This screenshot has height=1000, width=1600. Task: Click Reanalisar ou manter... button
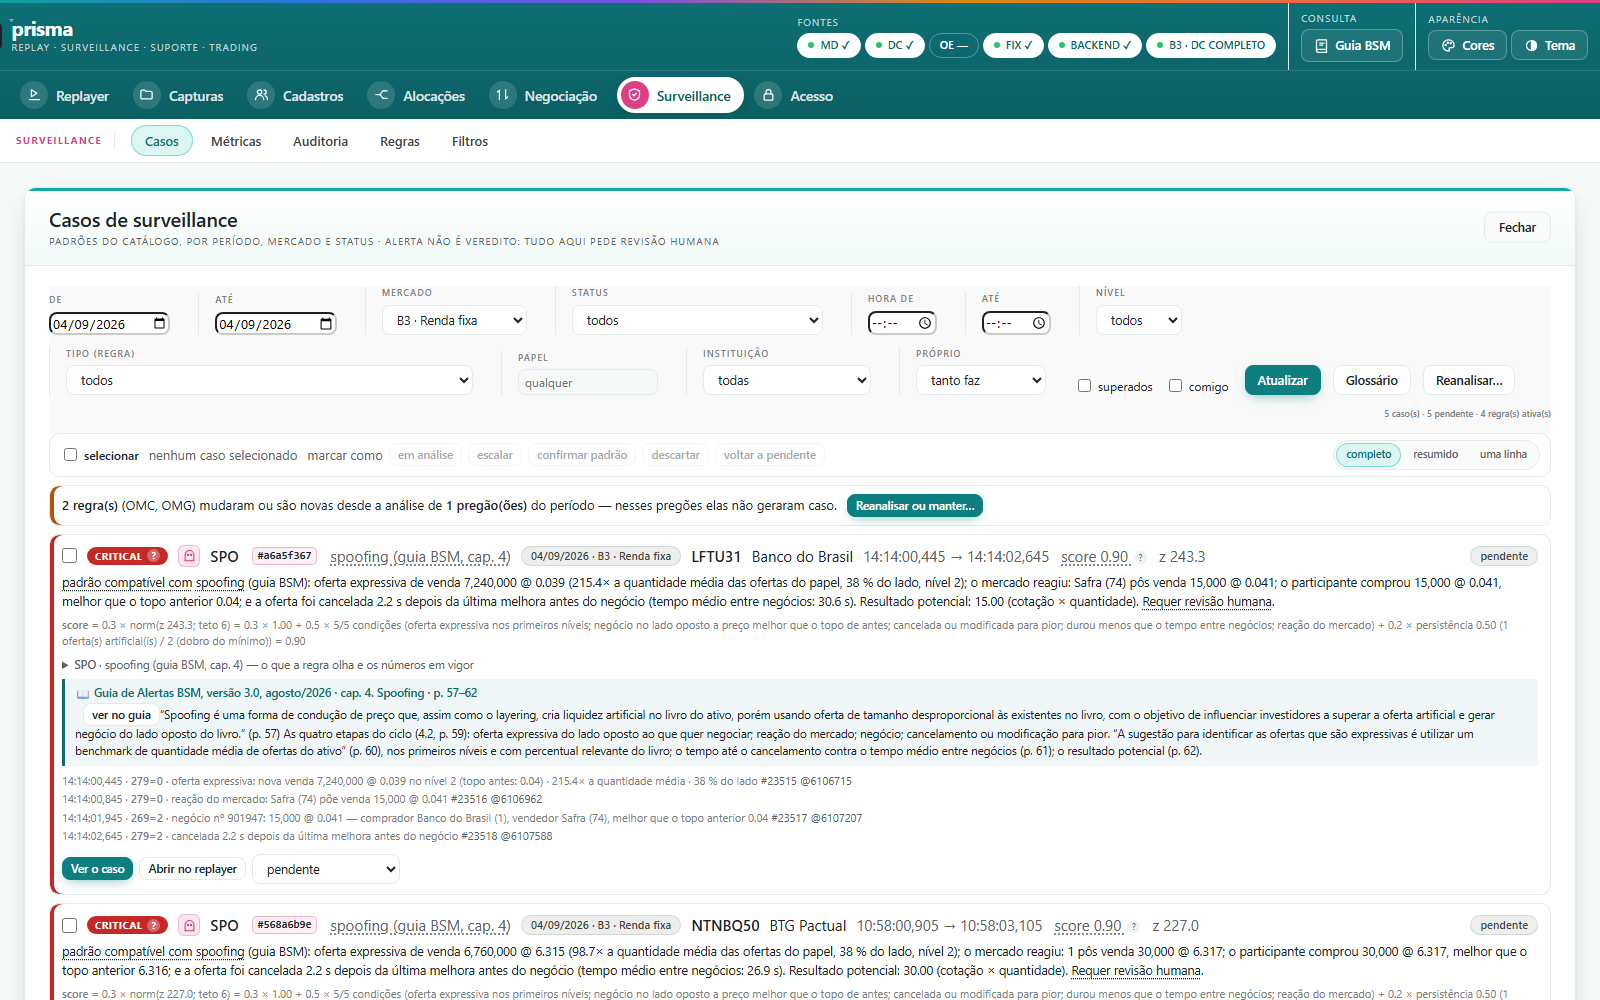[x=915, y=506]
